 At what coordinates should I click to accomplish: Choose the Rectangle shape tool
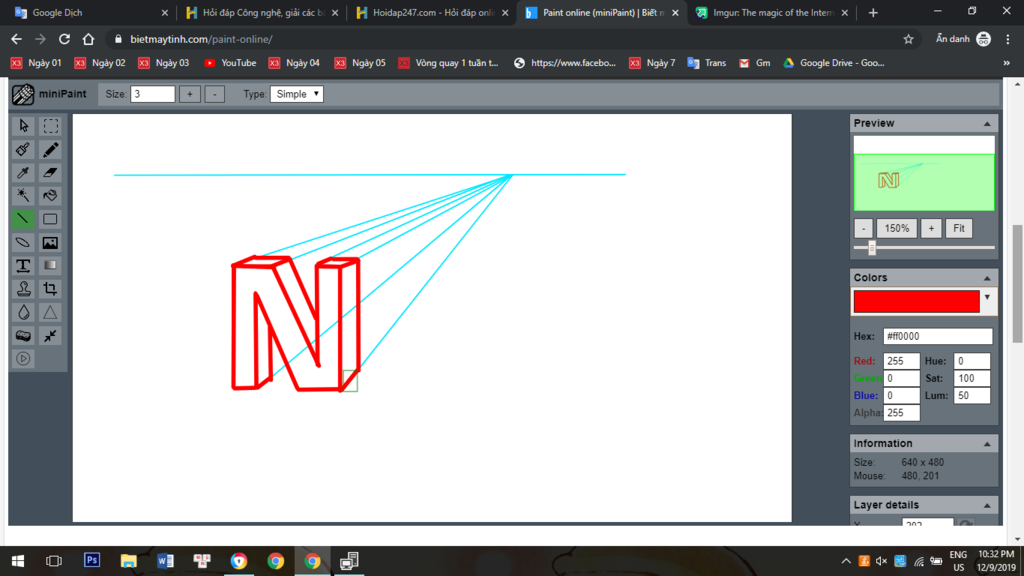point(50,219)
